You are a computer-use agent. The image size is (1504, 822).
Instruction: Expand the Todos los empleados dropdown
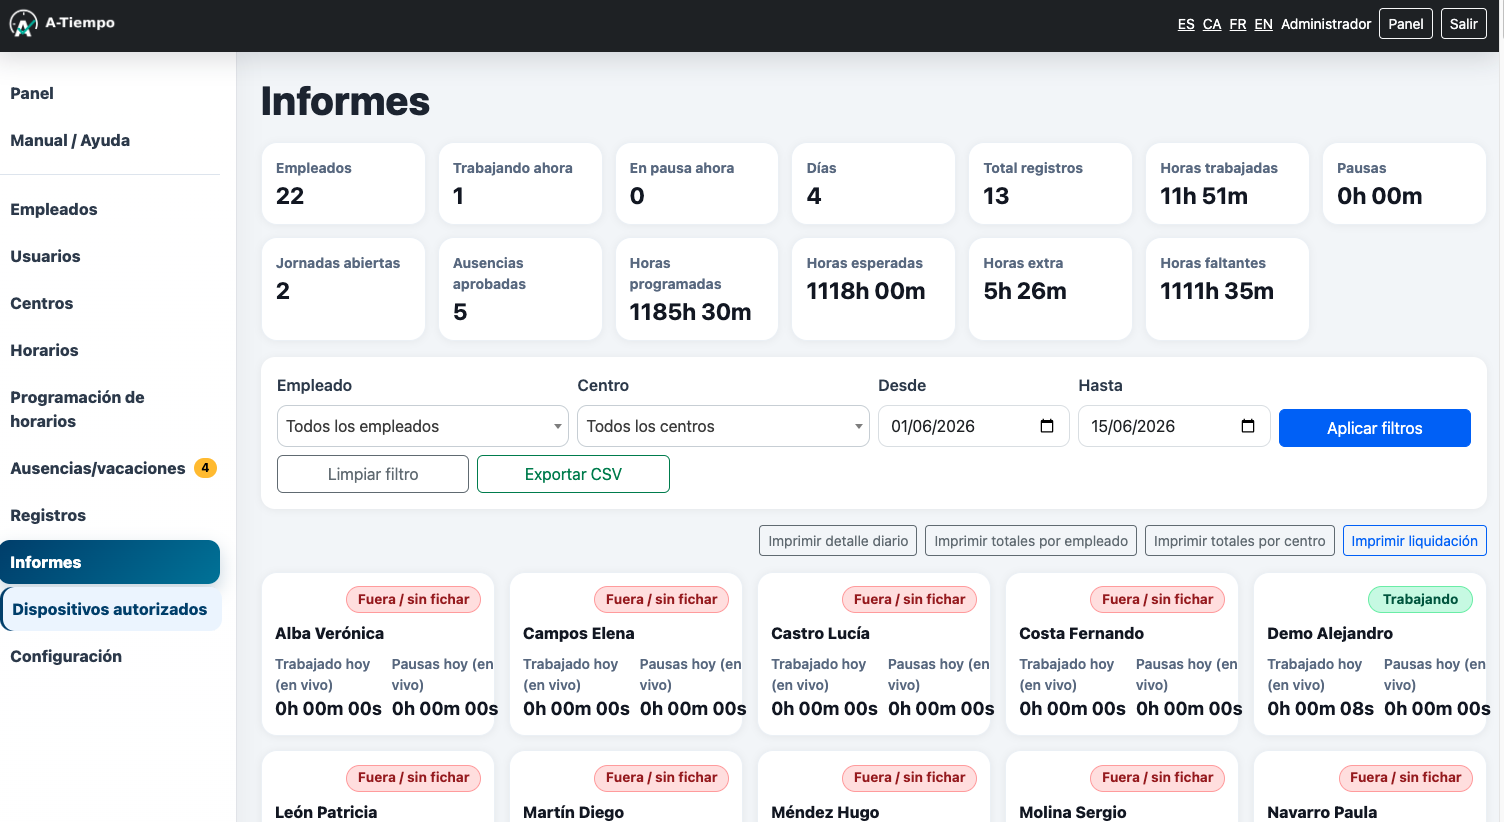point(422,426)
